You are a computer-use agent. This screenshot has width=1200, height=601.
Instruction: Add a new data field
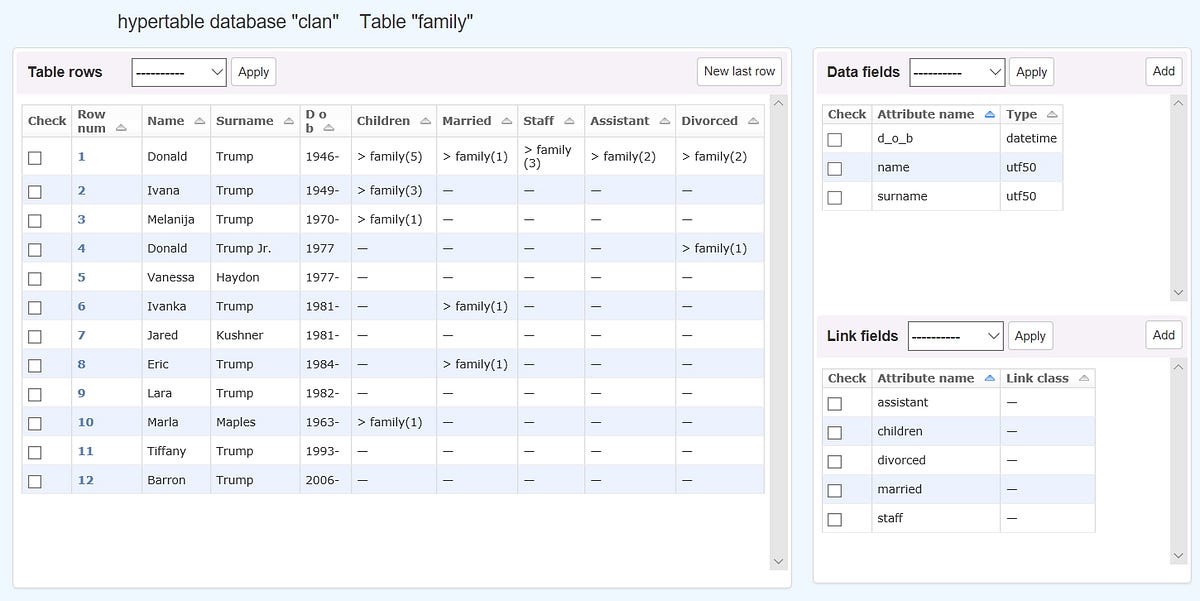click(x=1164, y=71)
